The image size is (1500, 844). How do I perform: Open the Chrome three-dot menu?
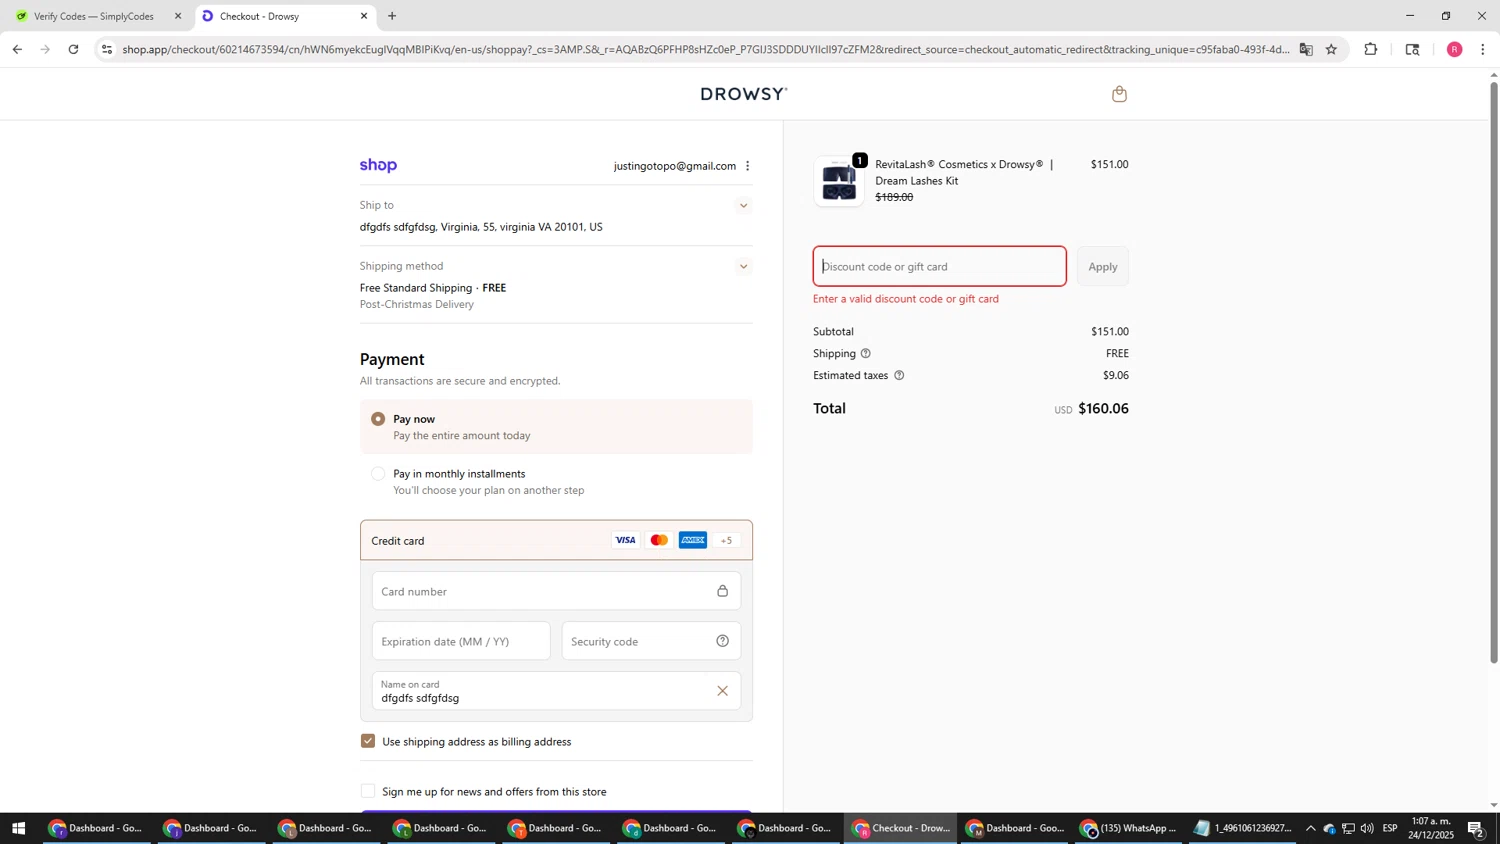pos(1483,49)
